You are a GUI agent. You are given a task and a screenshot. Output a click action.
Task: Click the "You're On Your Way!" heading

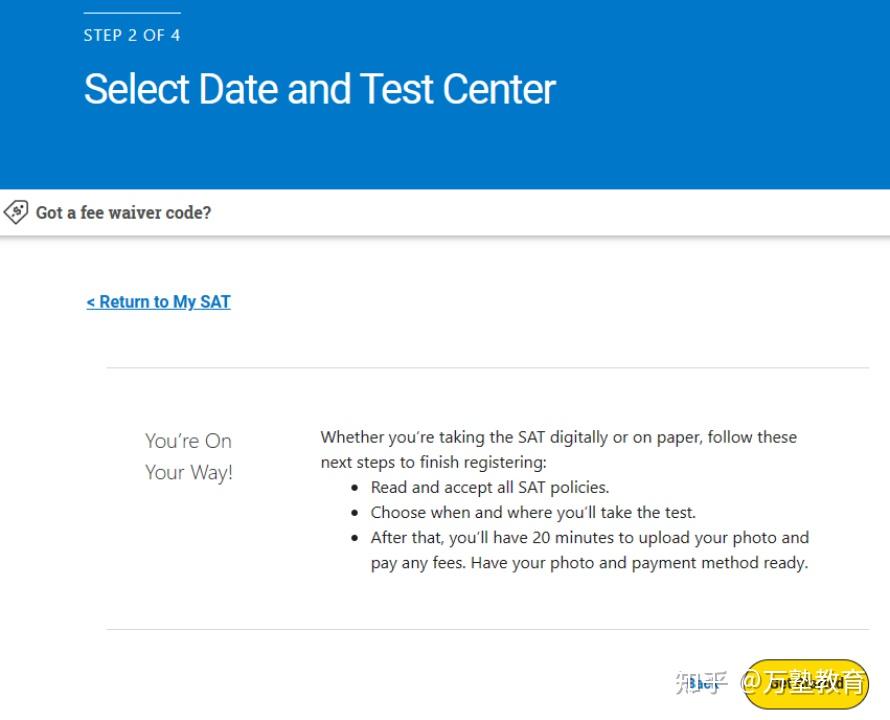click(x=188, y=456)
